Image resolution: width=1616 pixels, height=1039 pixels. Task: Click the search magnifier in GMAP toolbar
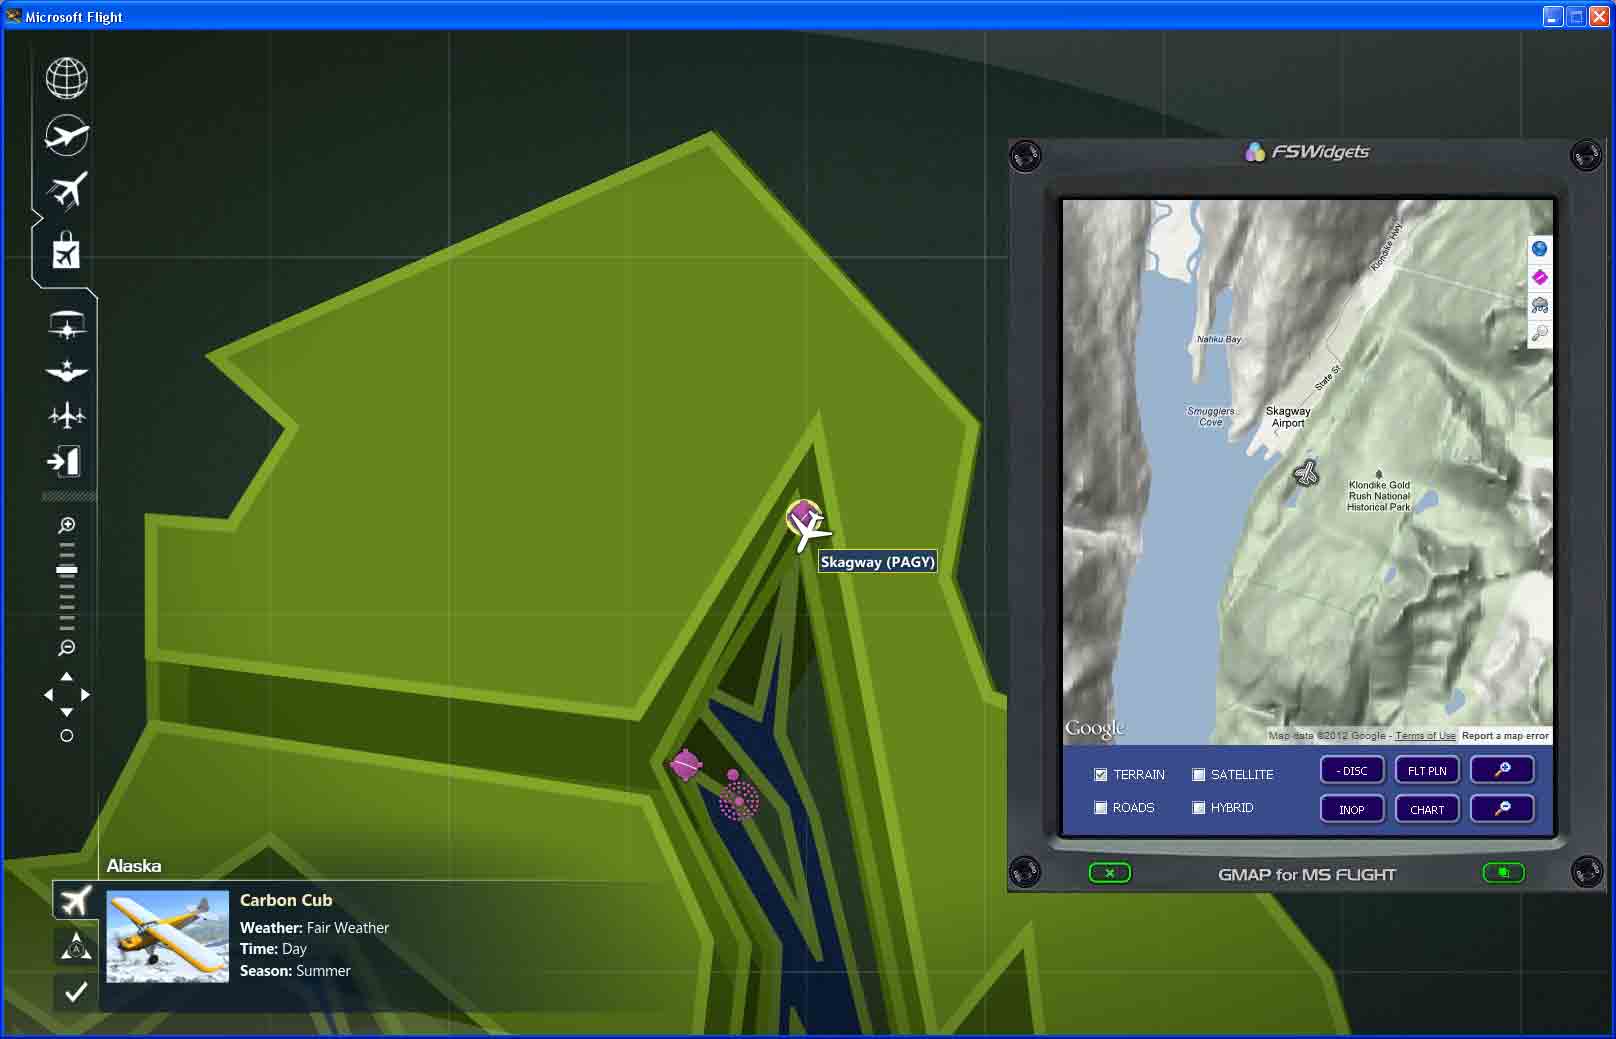point(1540,333)
